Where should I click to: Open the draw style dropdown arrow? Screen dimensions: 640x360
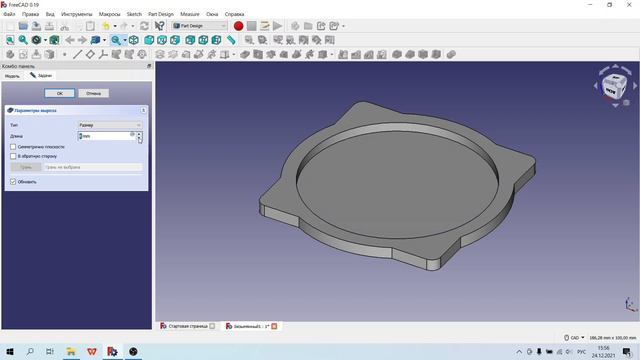click(45, 40)
